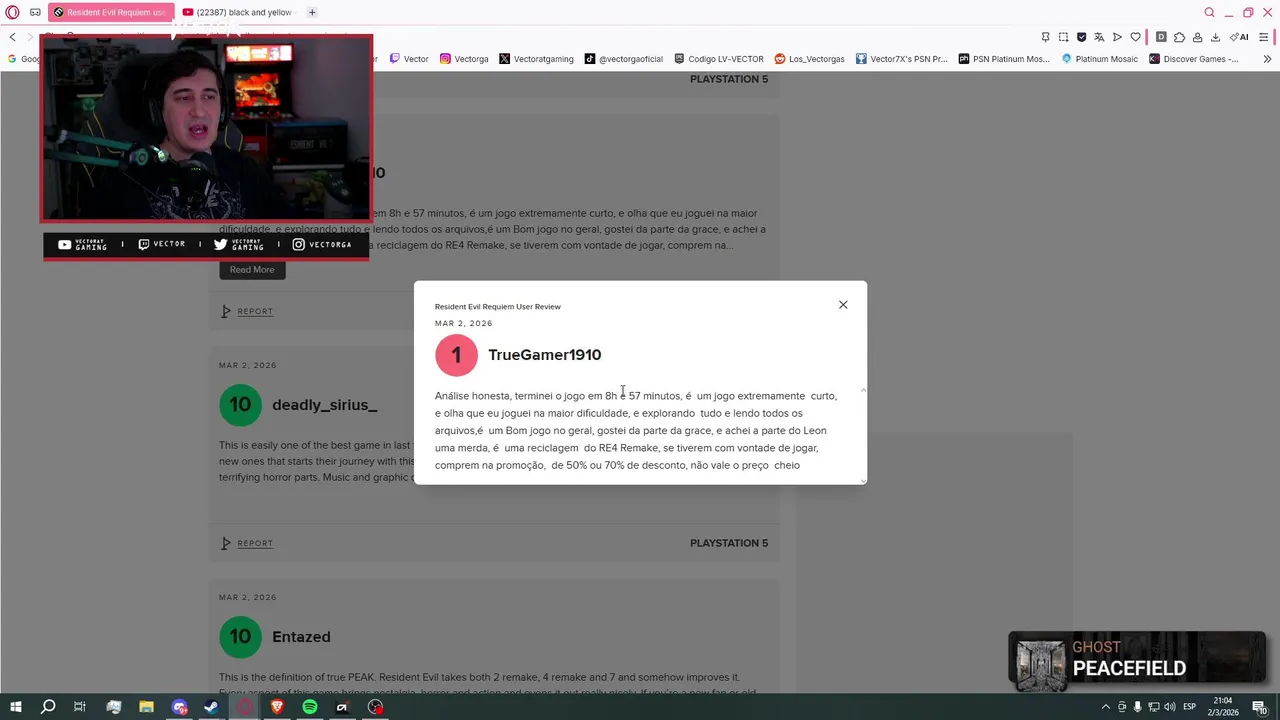Expand the bookmarks overflow chevron
The height and width of the screenshot is (720, 1280).
coord(1267,59)
